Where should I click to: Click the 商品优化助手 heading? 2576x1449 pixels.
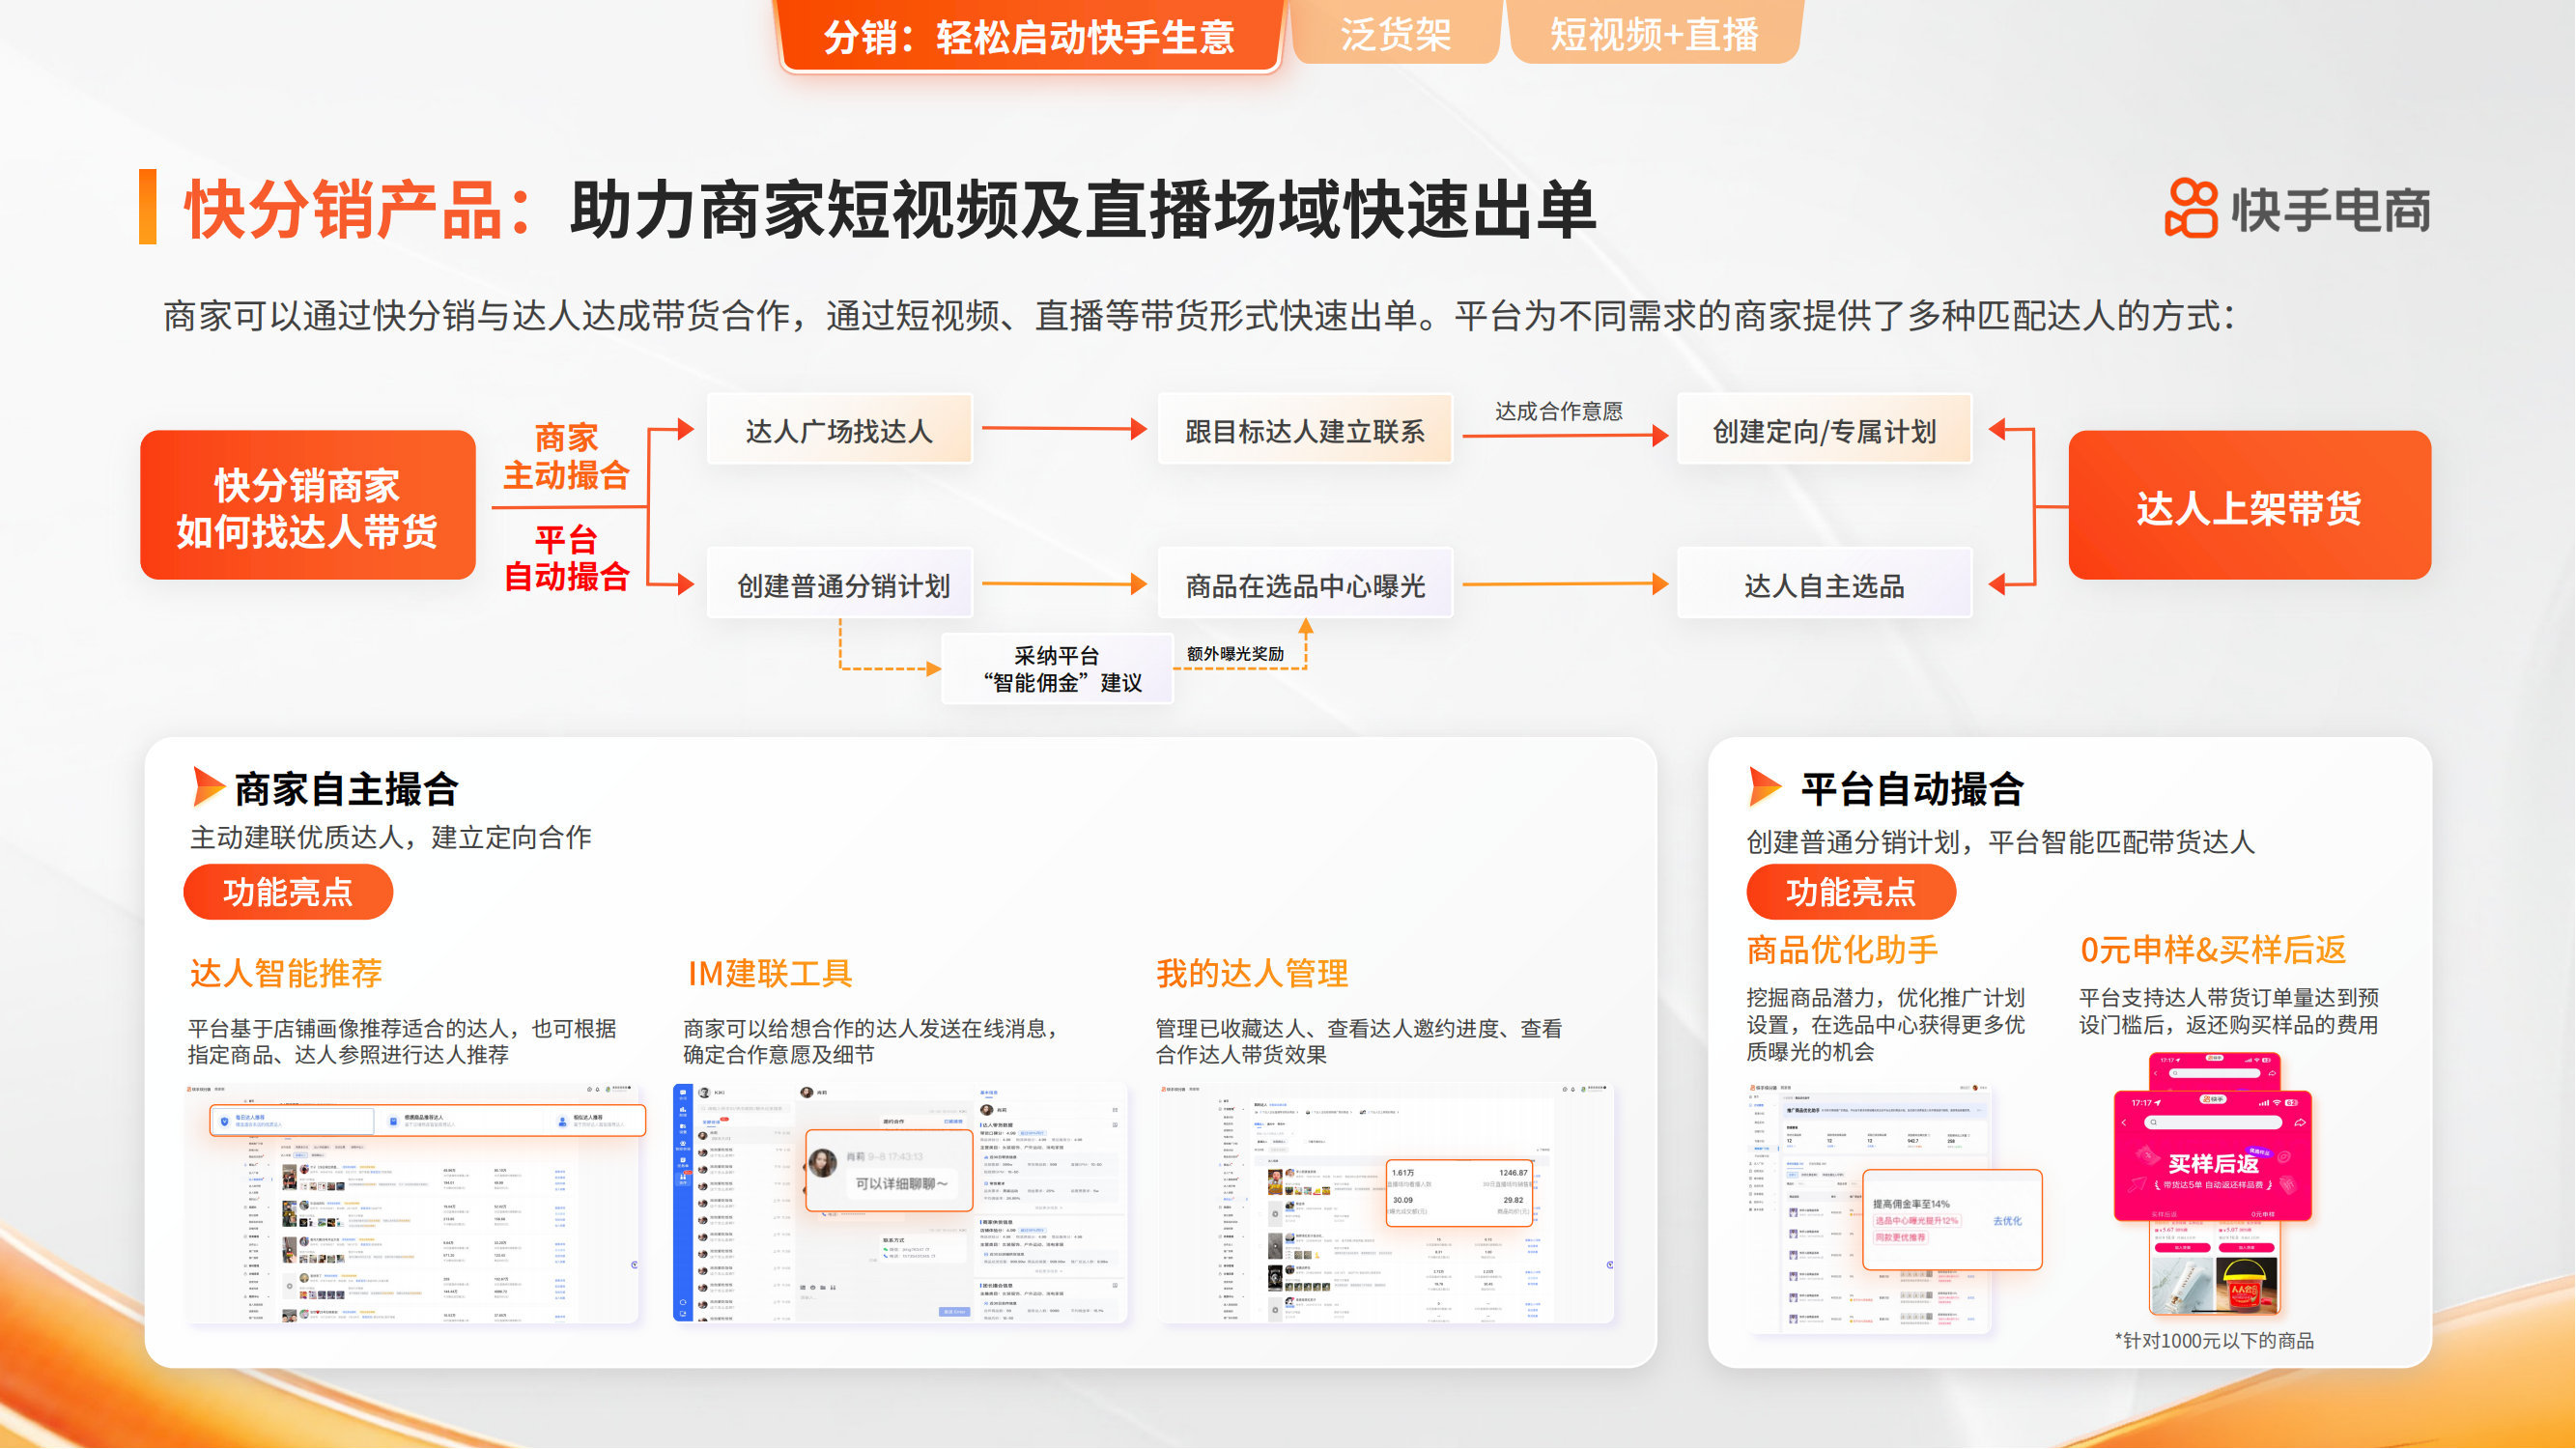click(1842, 949)
